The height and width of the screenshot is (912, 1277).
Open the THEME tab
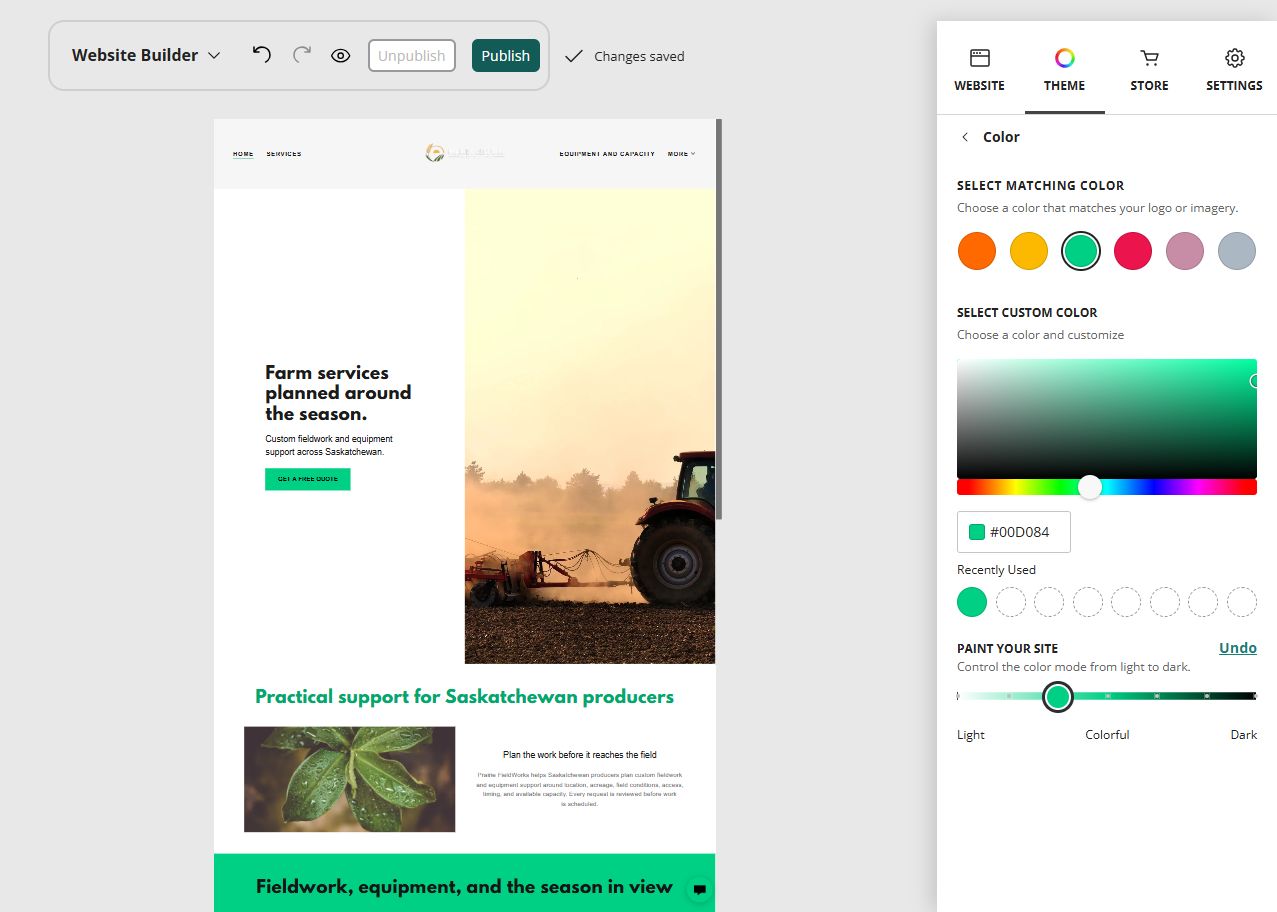[1065, 70]
